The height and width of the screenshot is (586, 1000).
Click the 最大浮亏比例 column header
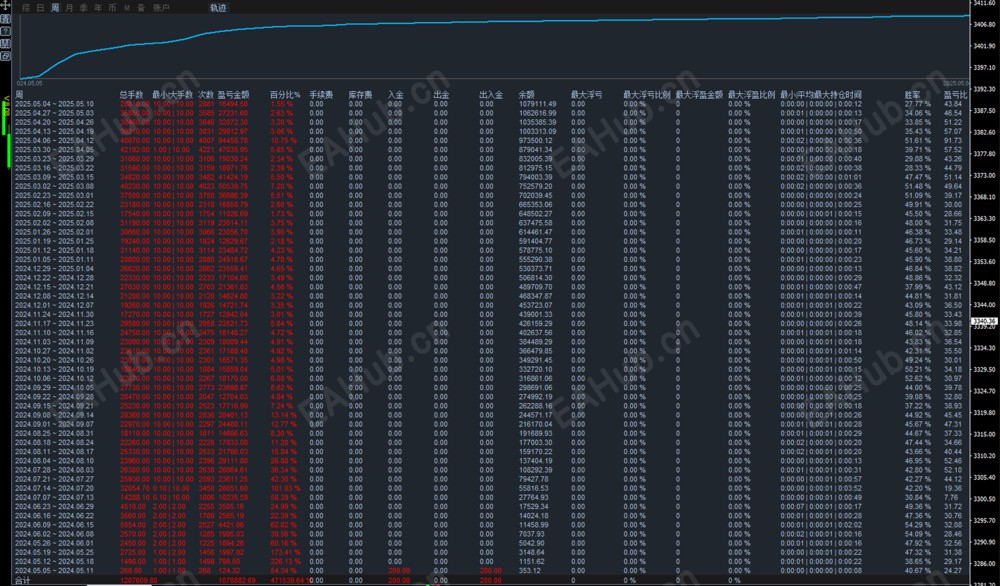(x=647, y=94)
